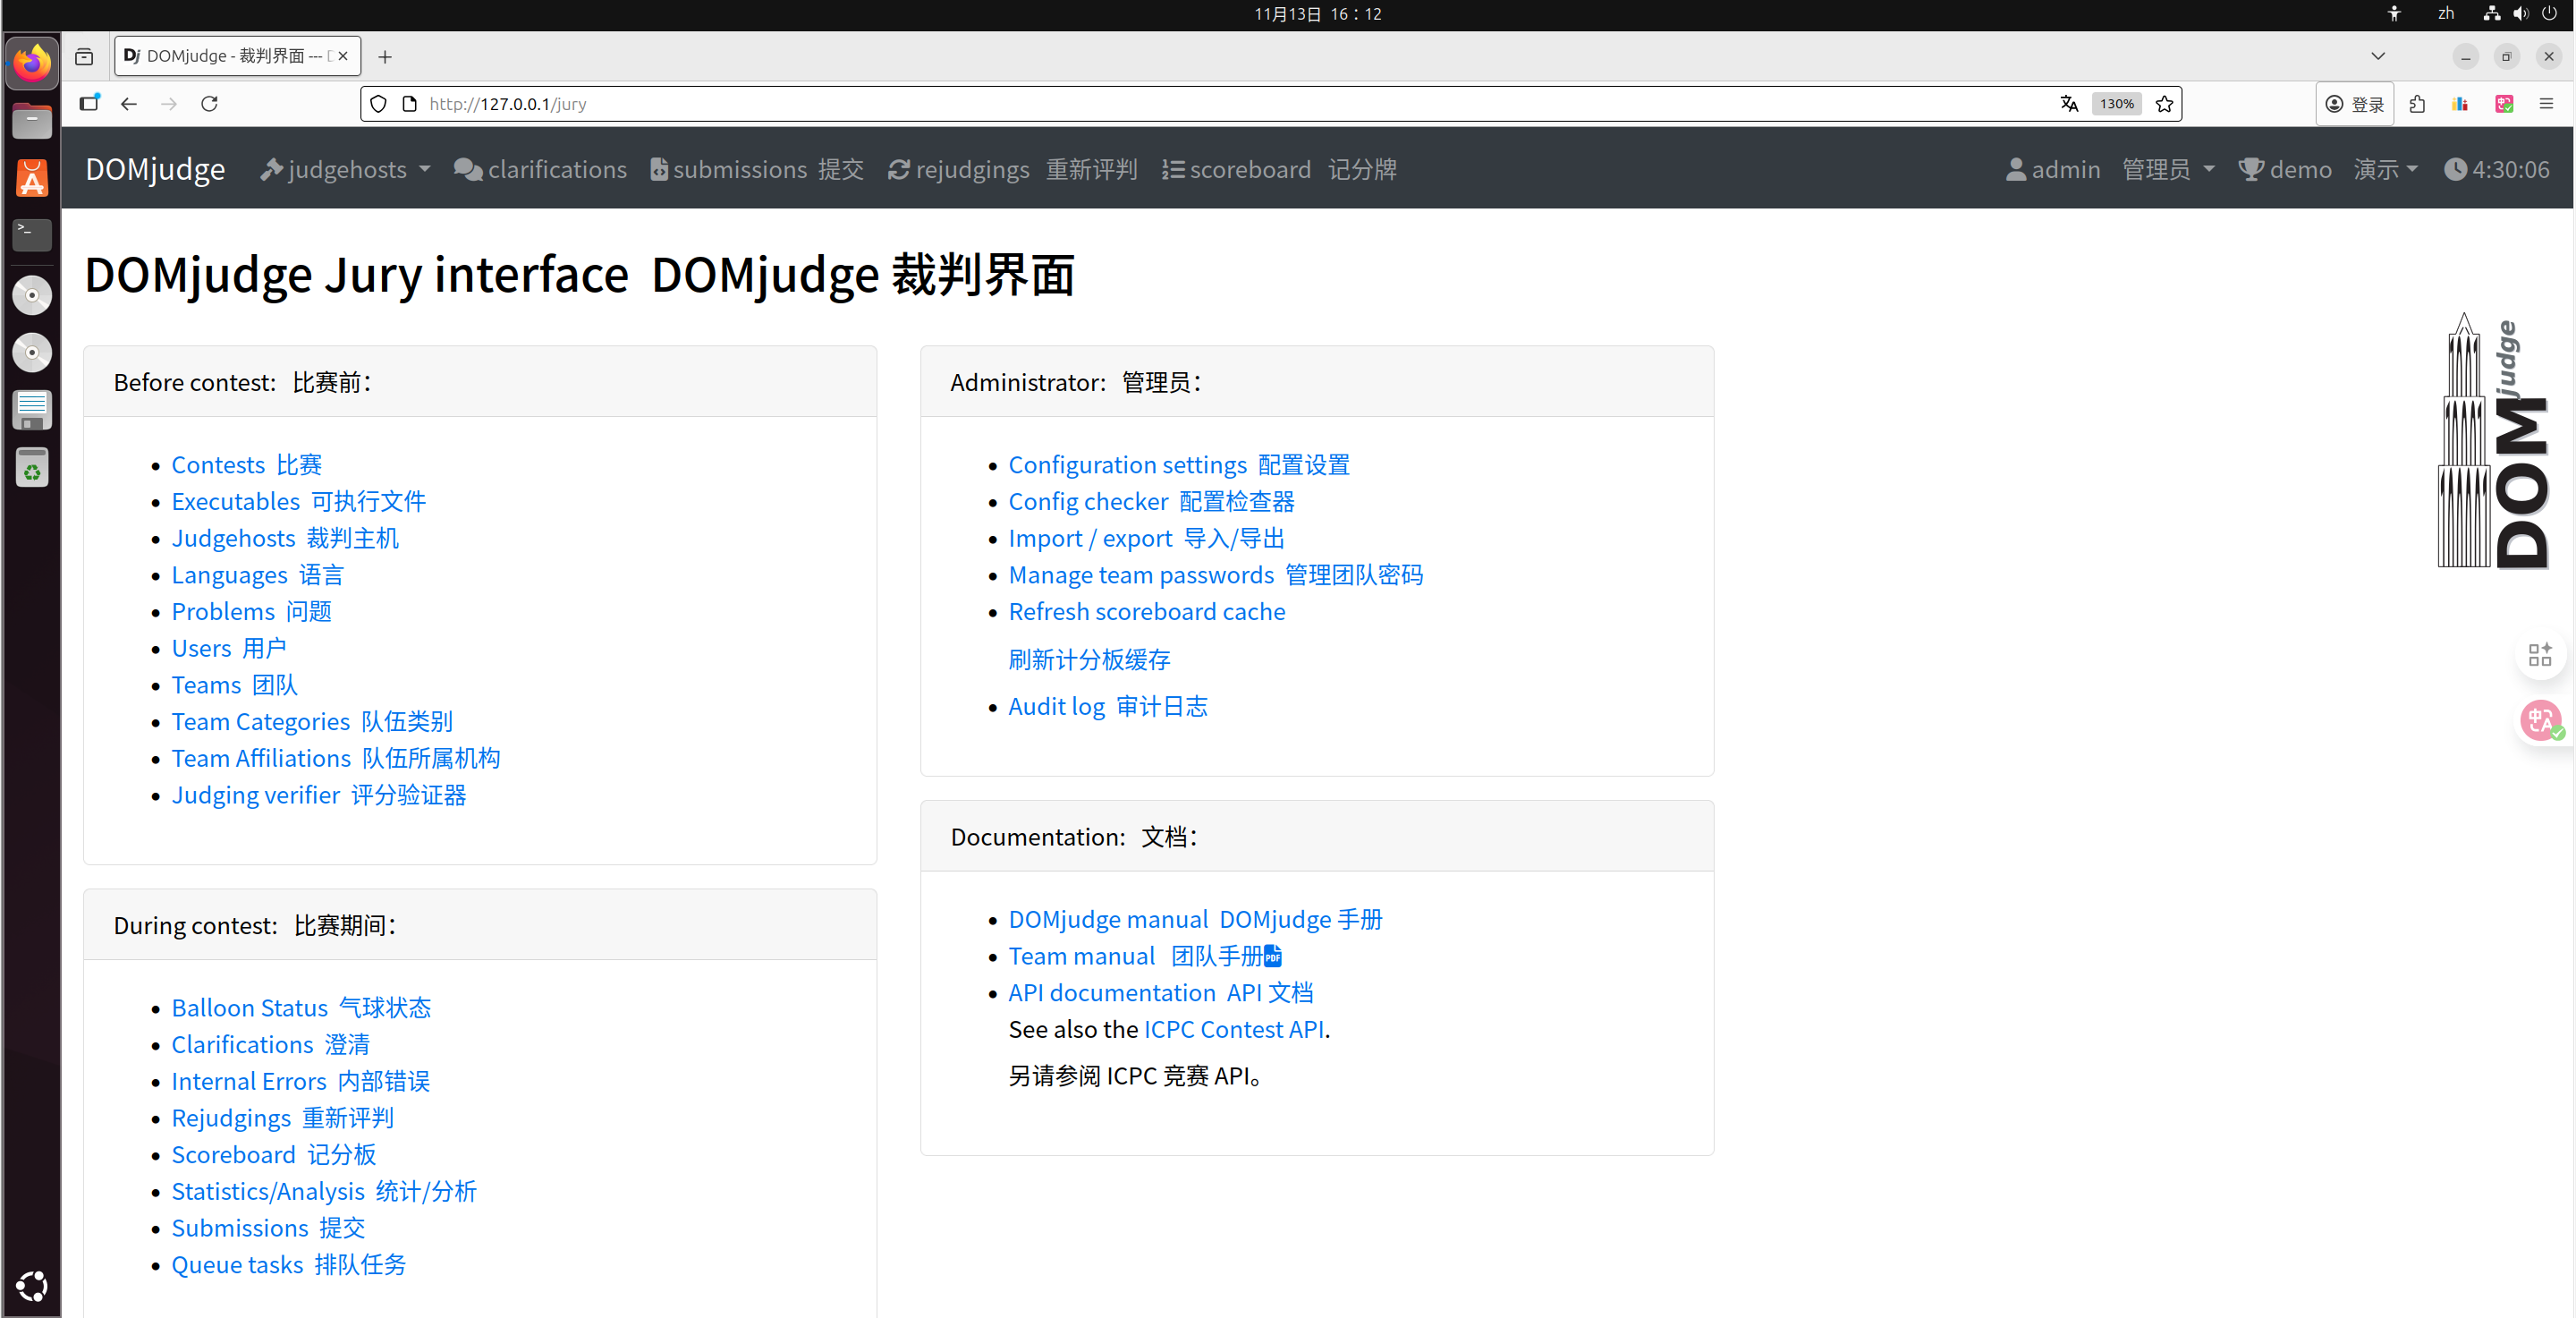This screenshot has width=2576, height=1318.
Task: Open the Firefox extensions puzzle icon
Action: (x=2417, y=104)
